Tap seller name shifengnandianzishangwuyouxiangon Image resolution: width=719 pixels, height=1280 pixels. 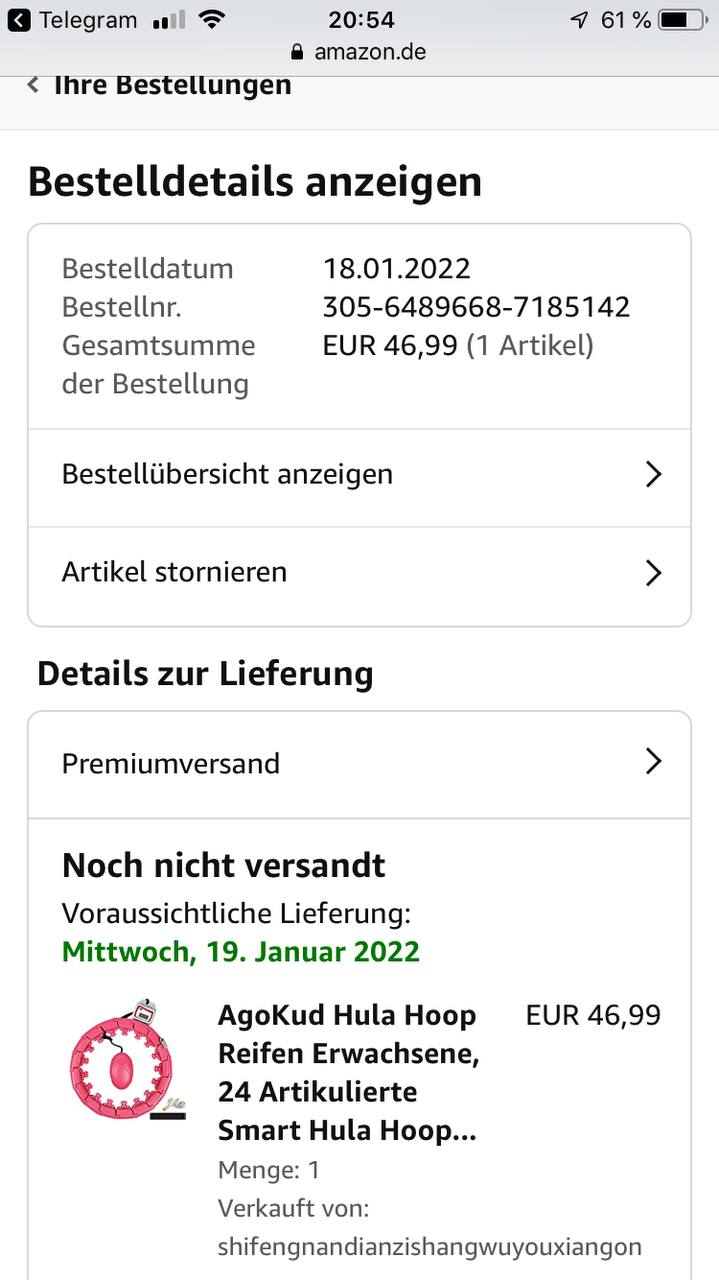point(429,1247)
